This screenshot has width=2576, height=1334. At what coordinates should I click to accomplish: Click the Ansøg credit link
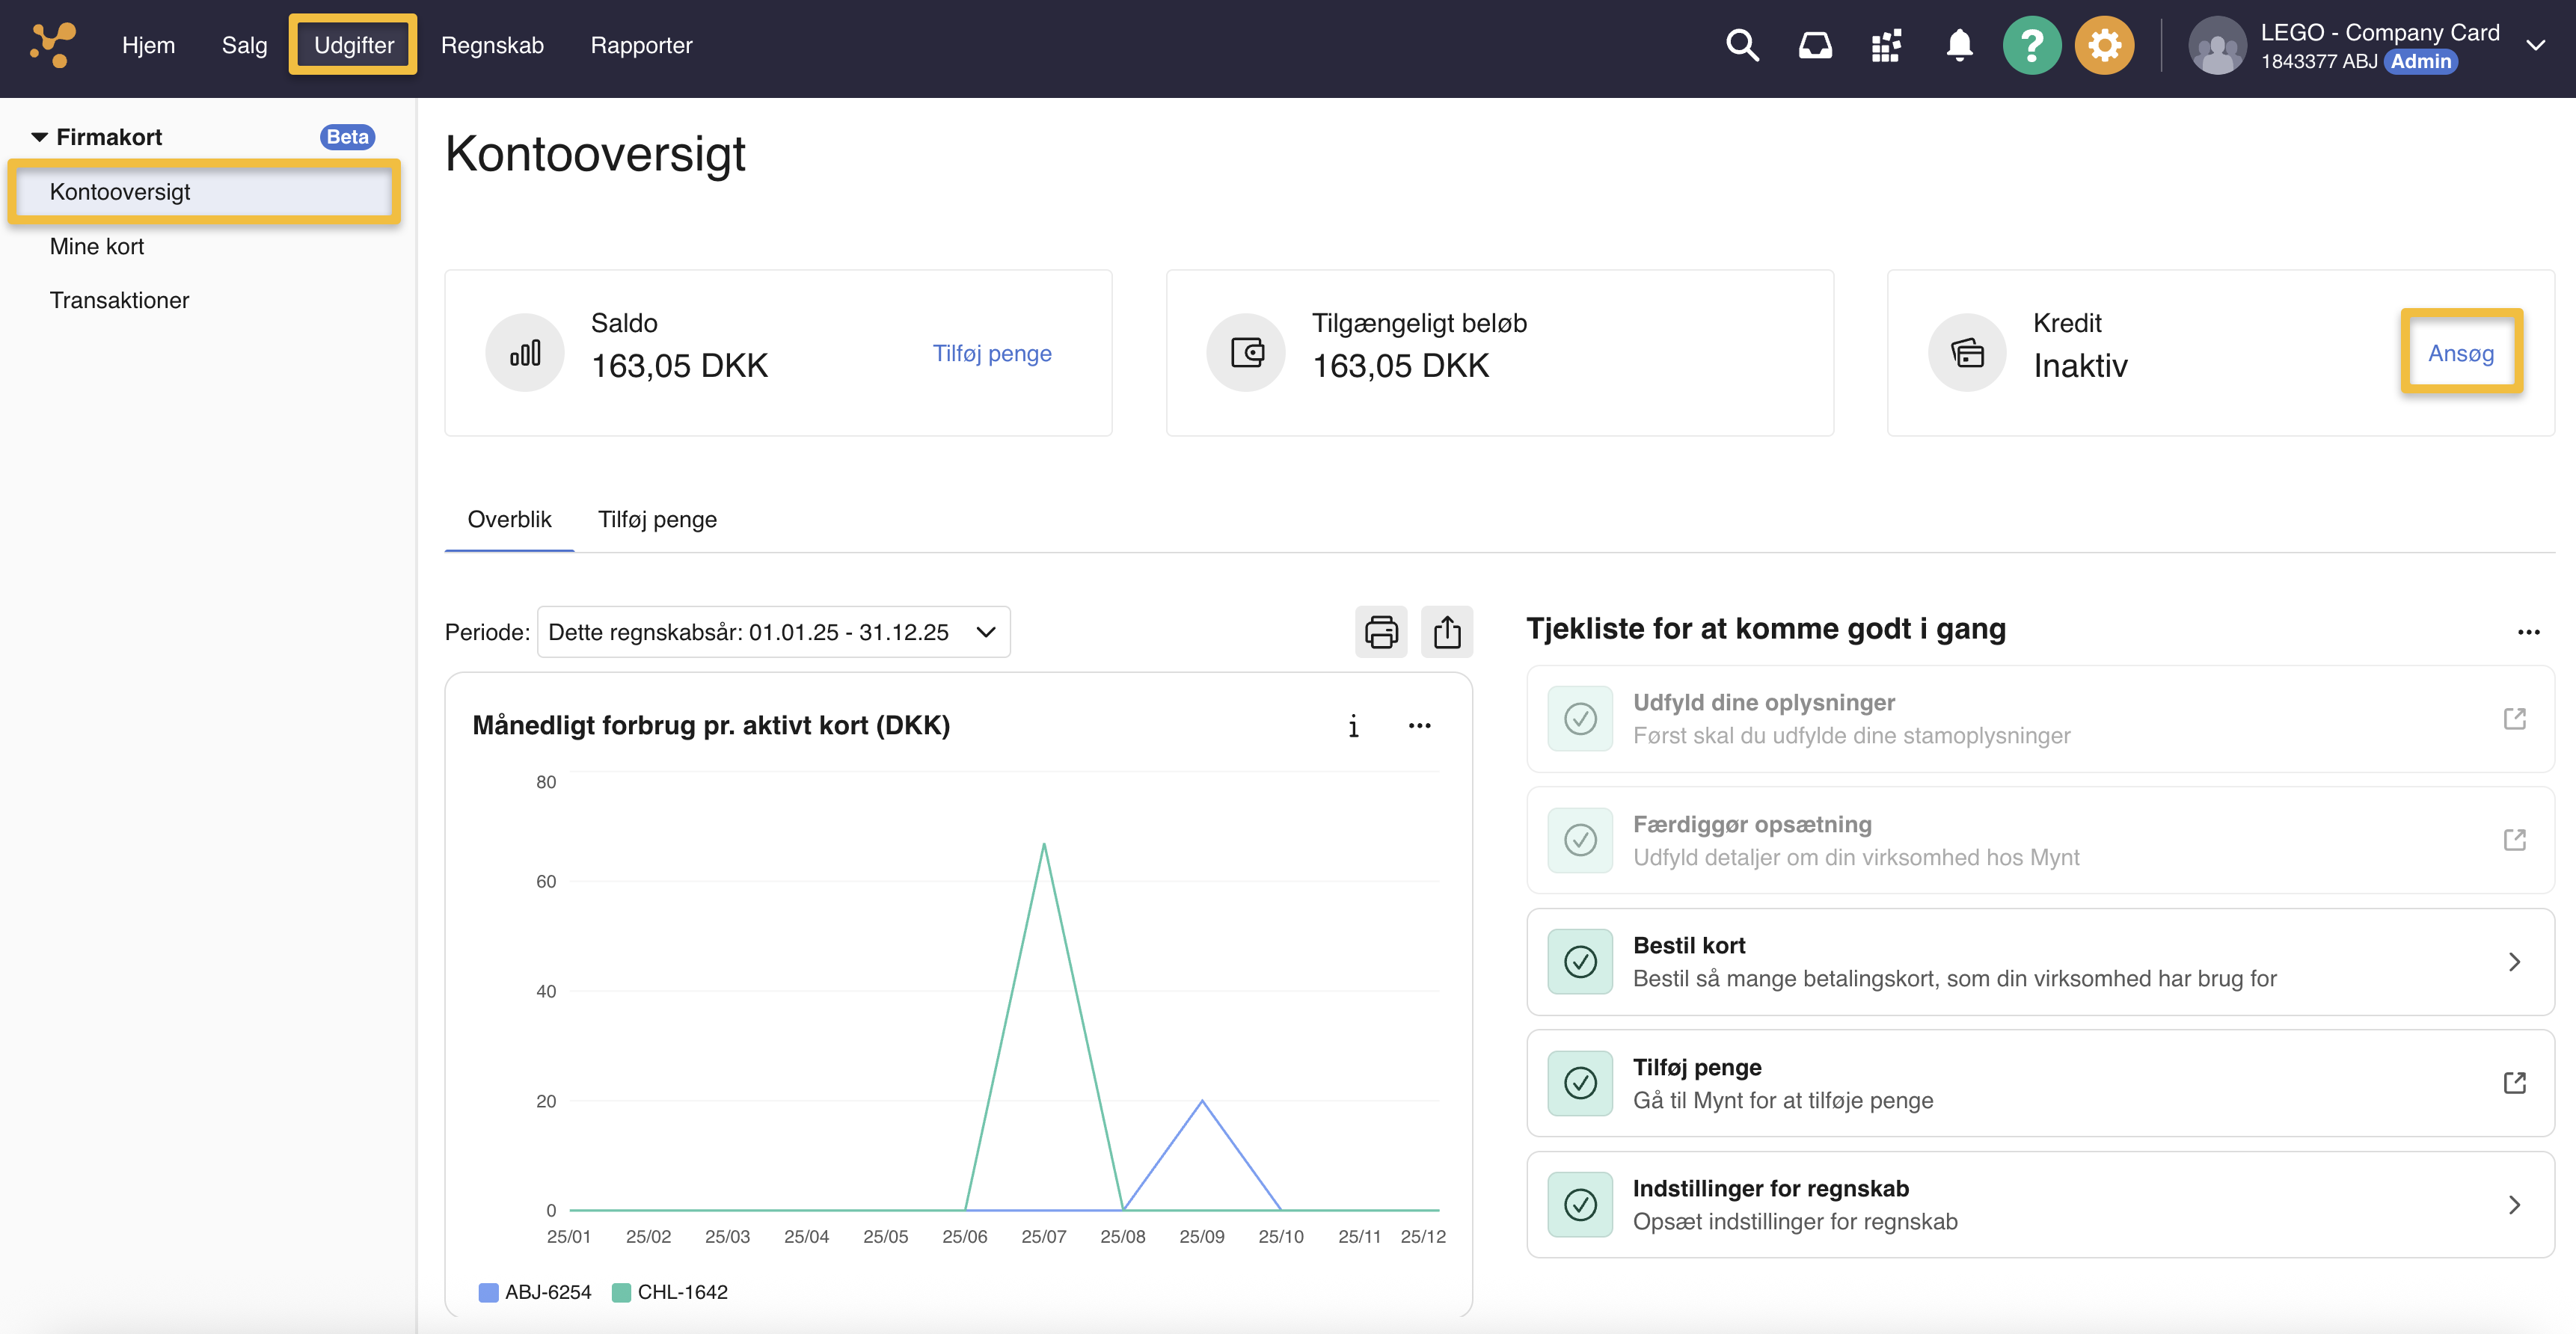pyautogui.click(x=2461, y=353)
